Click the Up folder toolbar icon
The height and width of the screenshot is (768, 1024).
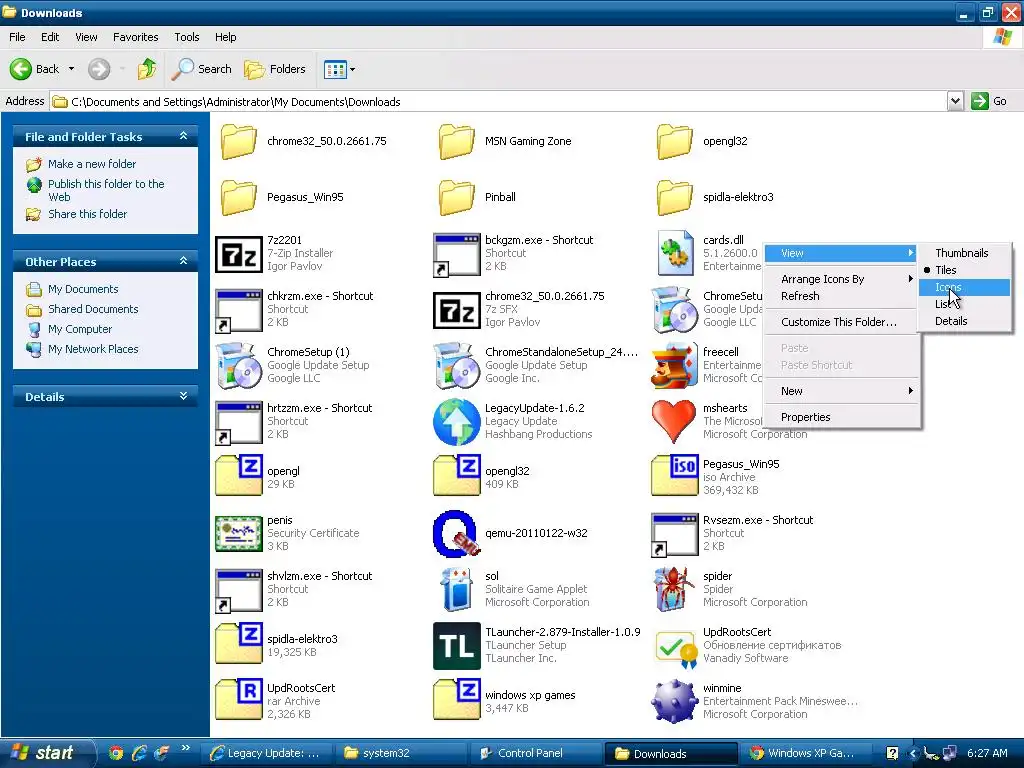point(147,69)
